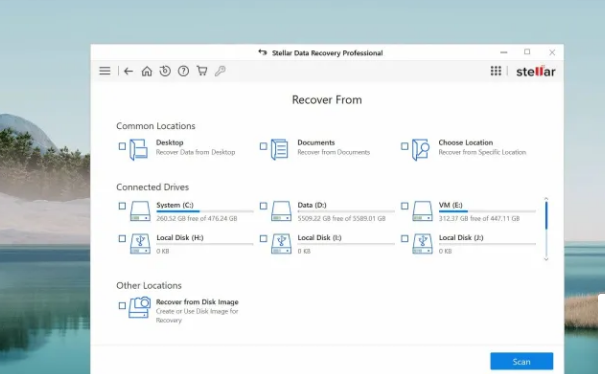Screen dimensions: 605x374
Task: Tick the Desktop checkbox
Action: pyautogui.click(x=122, y=146)
